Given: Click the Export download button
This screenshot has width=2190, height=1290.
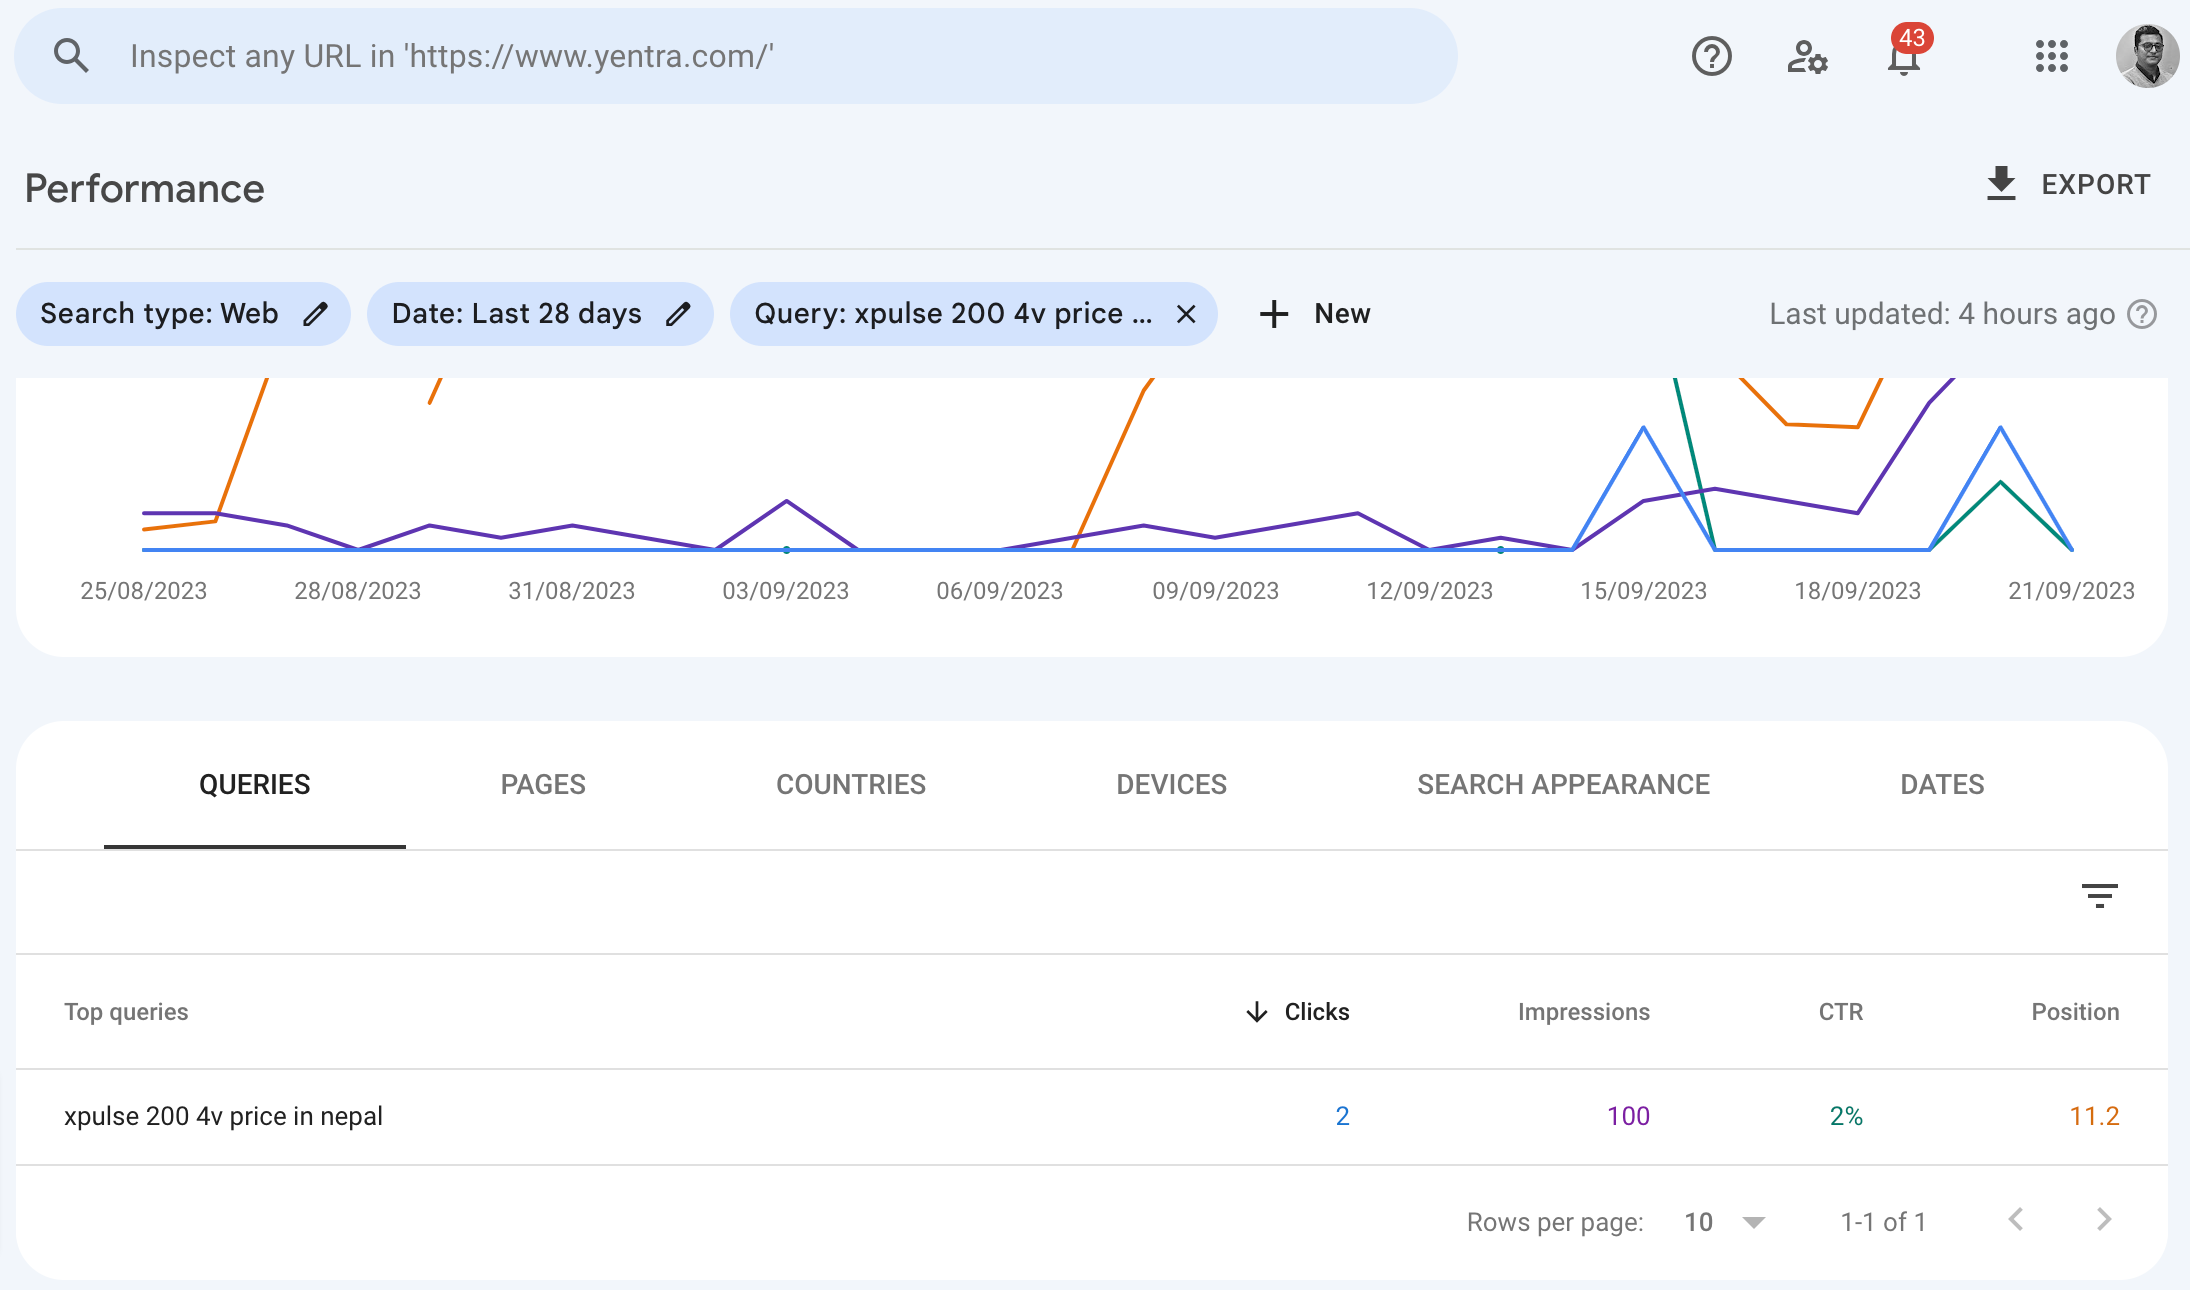Looking at the screenshot, I should pyautogui.click(x=2067, y=184).
